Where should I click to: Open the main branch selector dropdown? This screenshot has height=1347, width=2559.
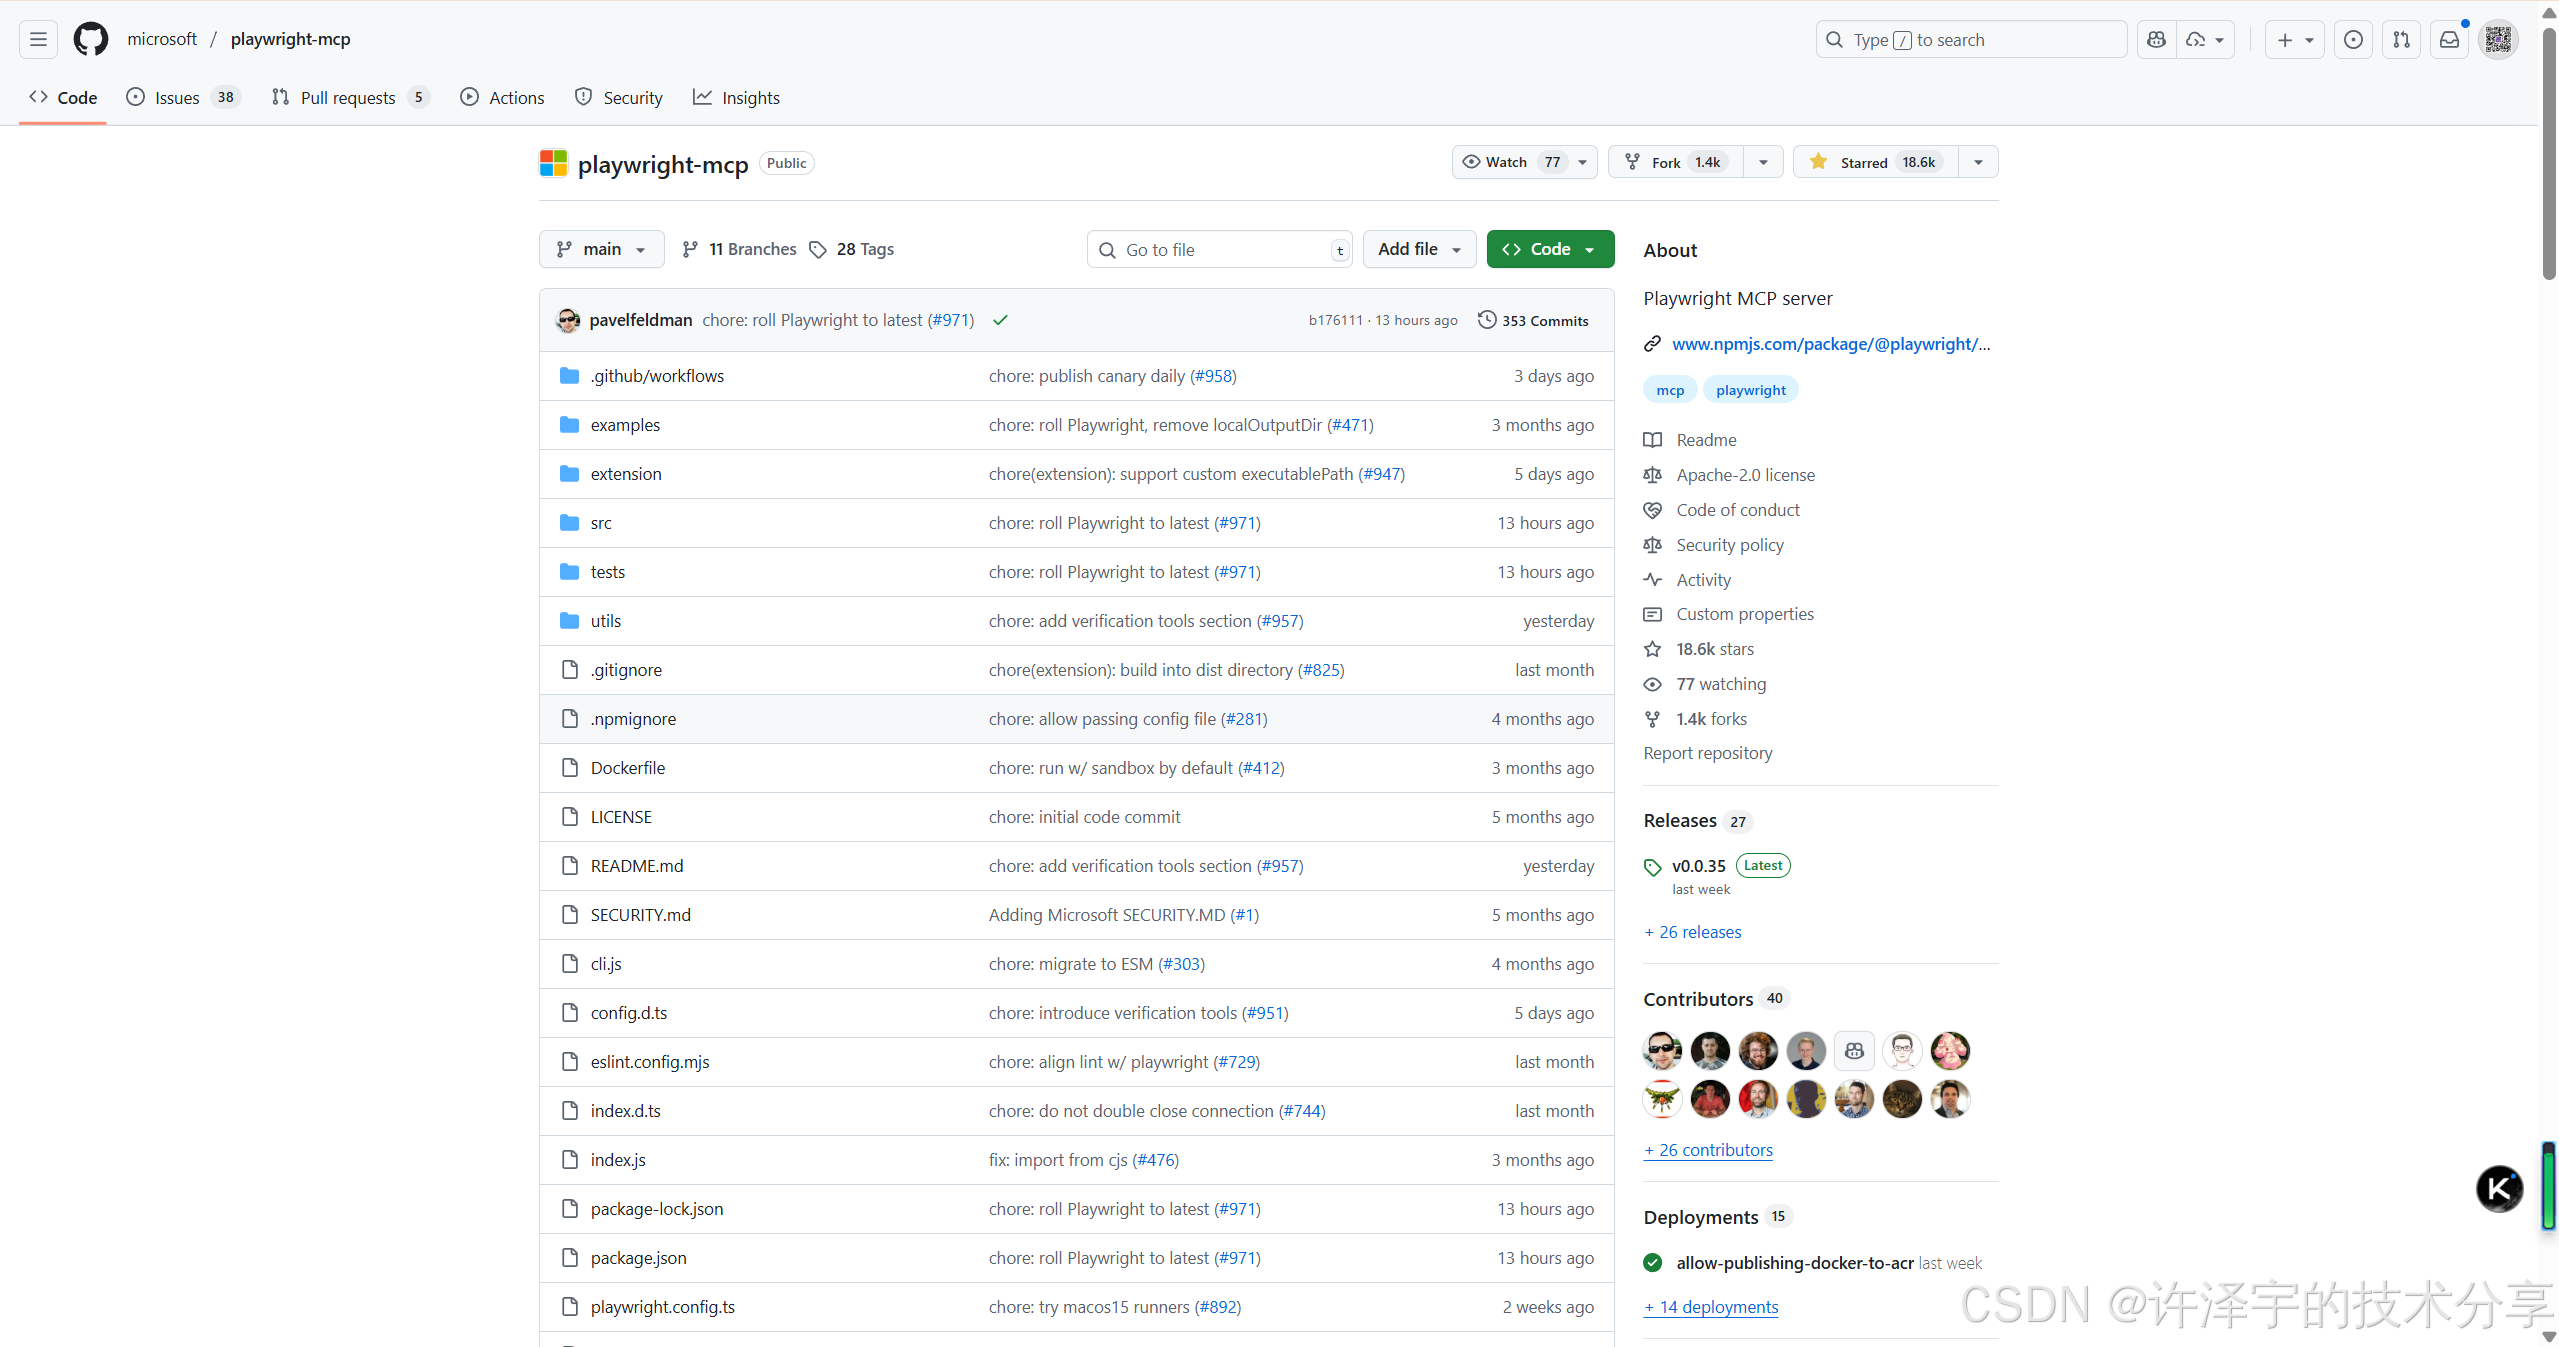601,249
